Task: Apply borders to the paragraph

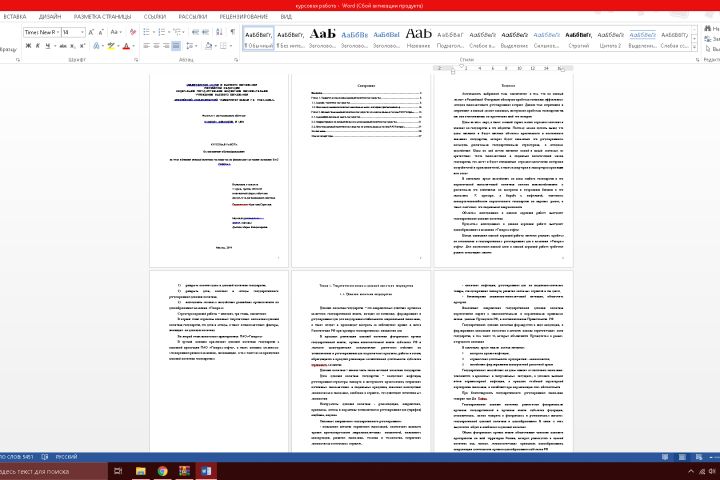Action: click(223, 46)
